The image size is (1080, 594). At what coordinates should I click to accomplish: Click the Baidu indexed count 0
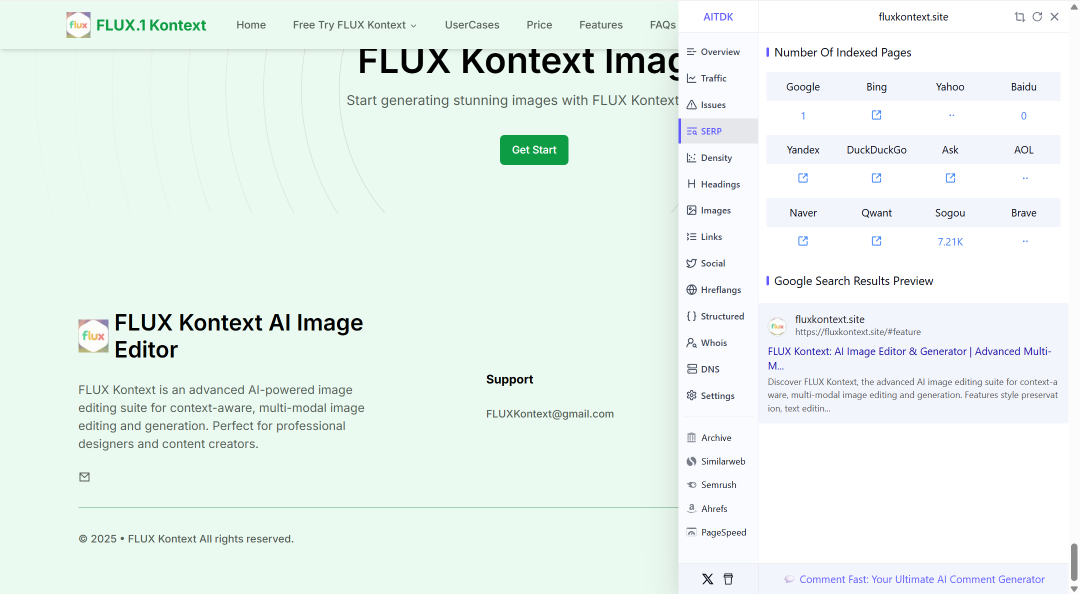(x=1024, y=116)
